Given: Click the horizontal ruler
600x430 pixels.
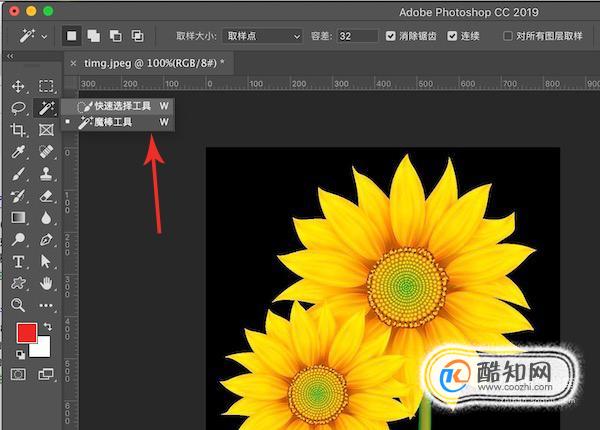Looking at the screenshot, I should [339, 83].
